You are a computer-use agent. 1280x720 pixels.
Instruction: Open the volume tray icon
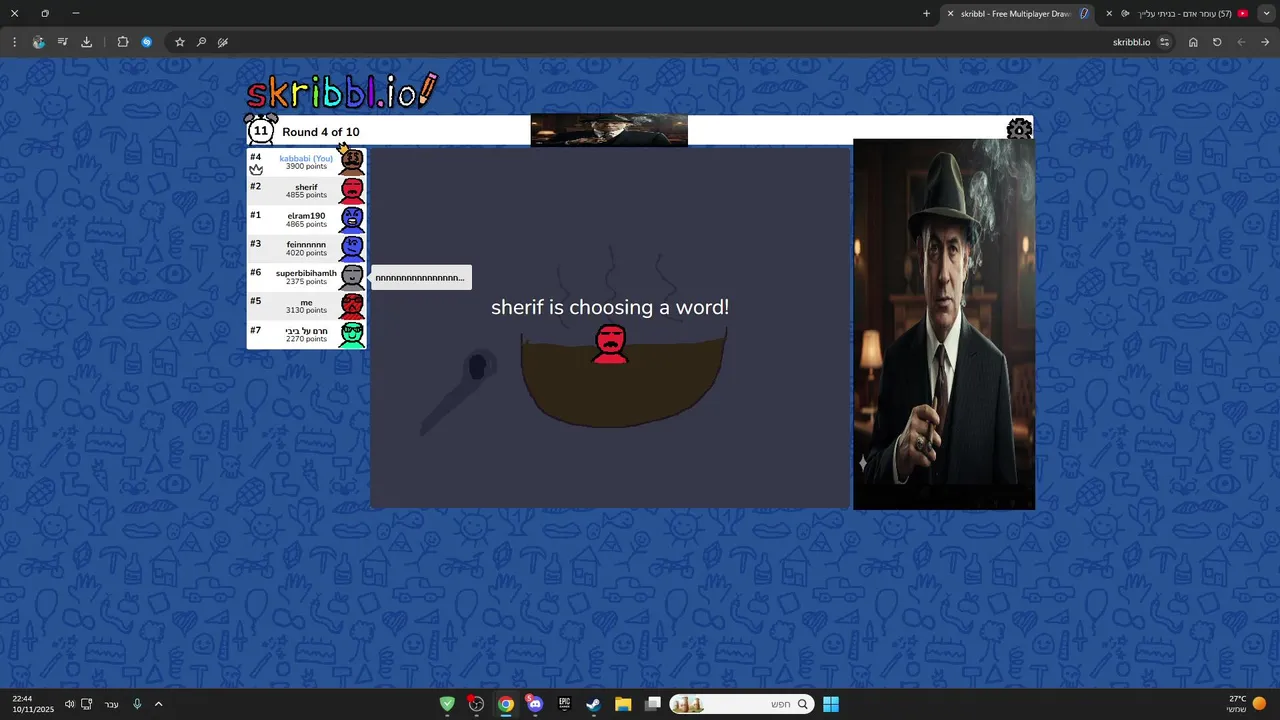[69, 704]
